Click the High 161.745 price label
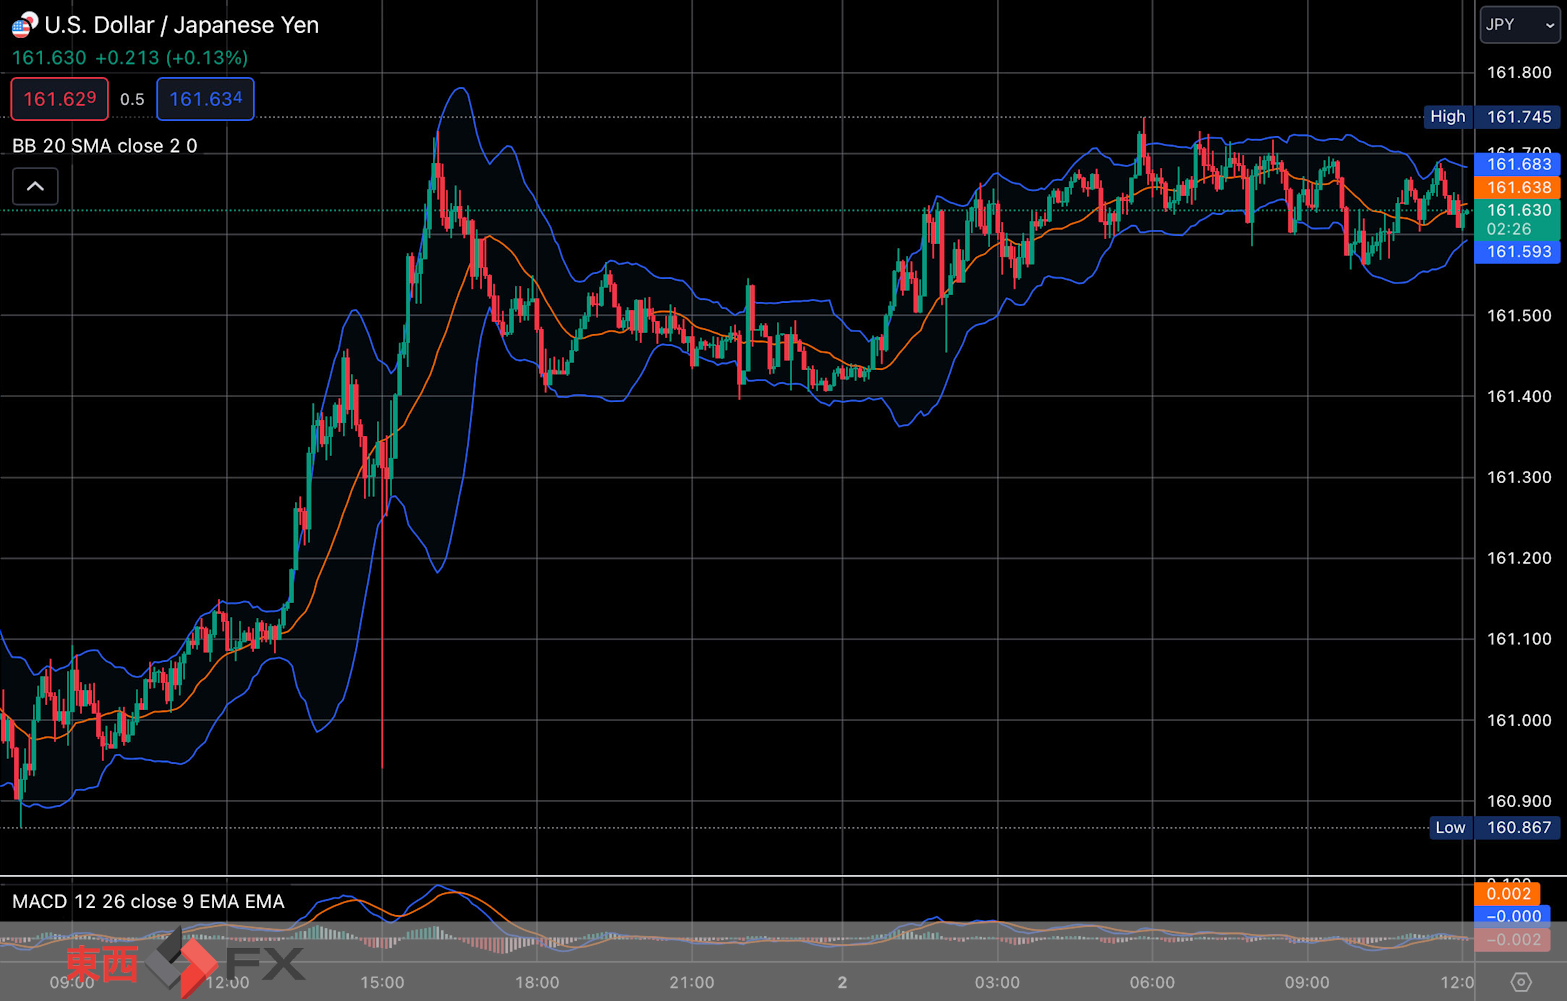 [x=1492, y=117]
